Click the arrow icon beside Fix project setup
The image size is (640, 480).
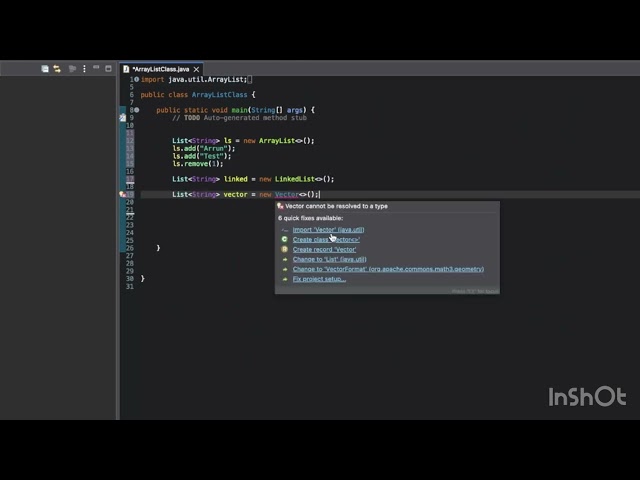click(x=284, y=279)
